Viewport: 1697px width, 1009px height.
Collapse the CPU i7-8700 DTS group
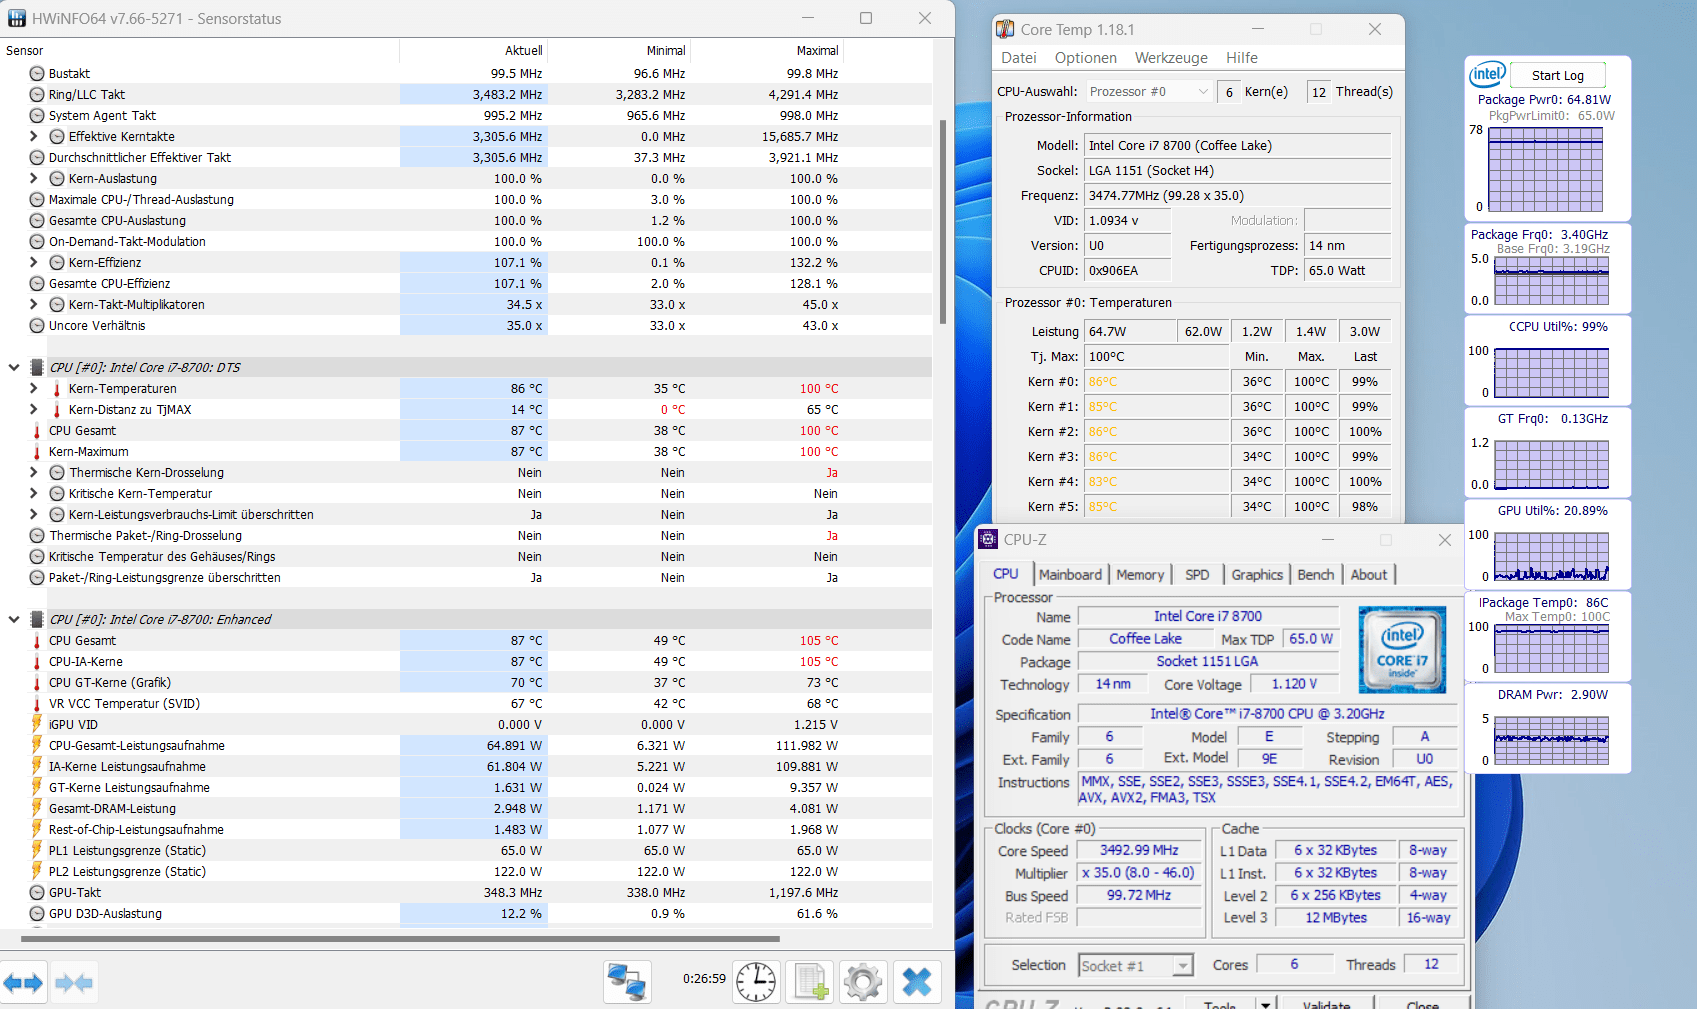(x=14, y=367)
